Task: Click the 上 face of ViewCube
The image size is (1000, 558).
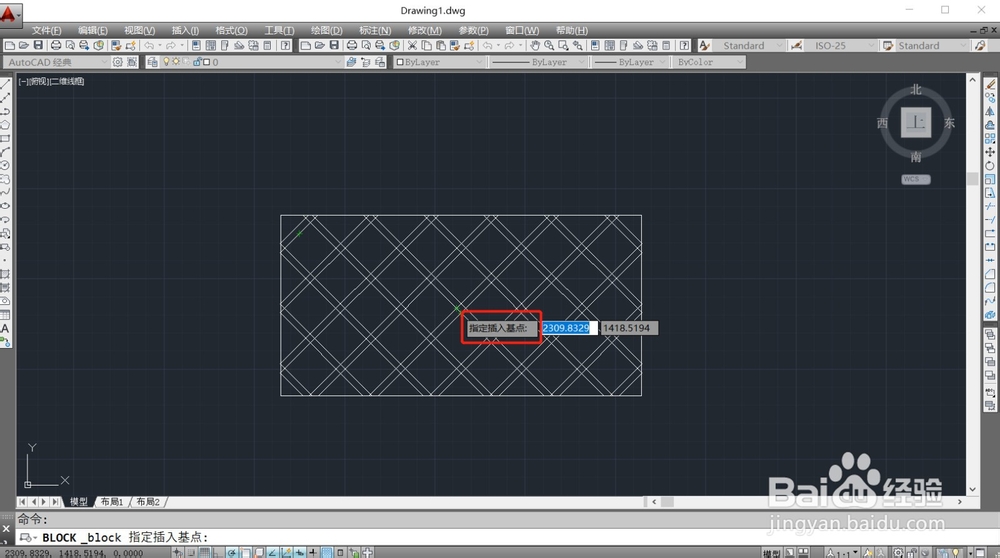Action: click(x=916, y=122)
